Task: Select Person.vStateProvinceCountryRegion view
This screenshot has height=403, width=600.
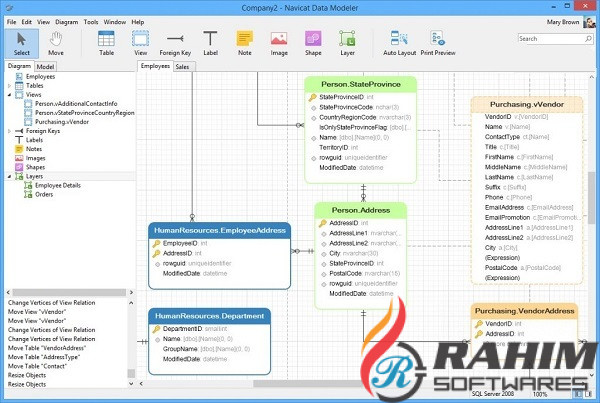Action: (x=85, y=113)
